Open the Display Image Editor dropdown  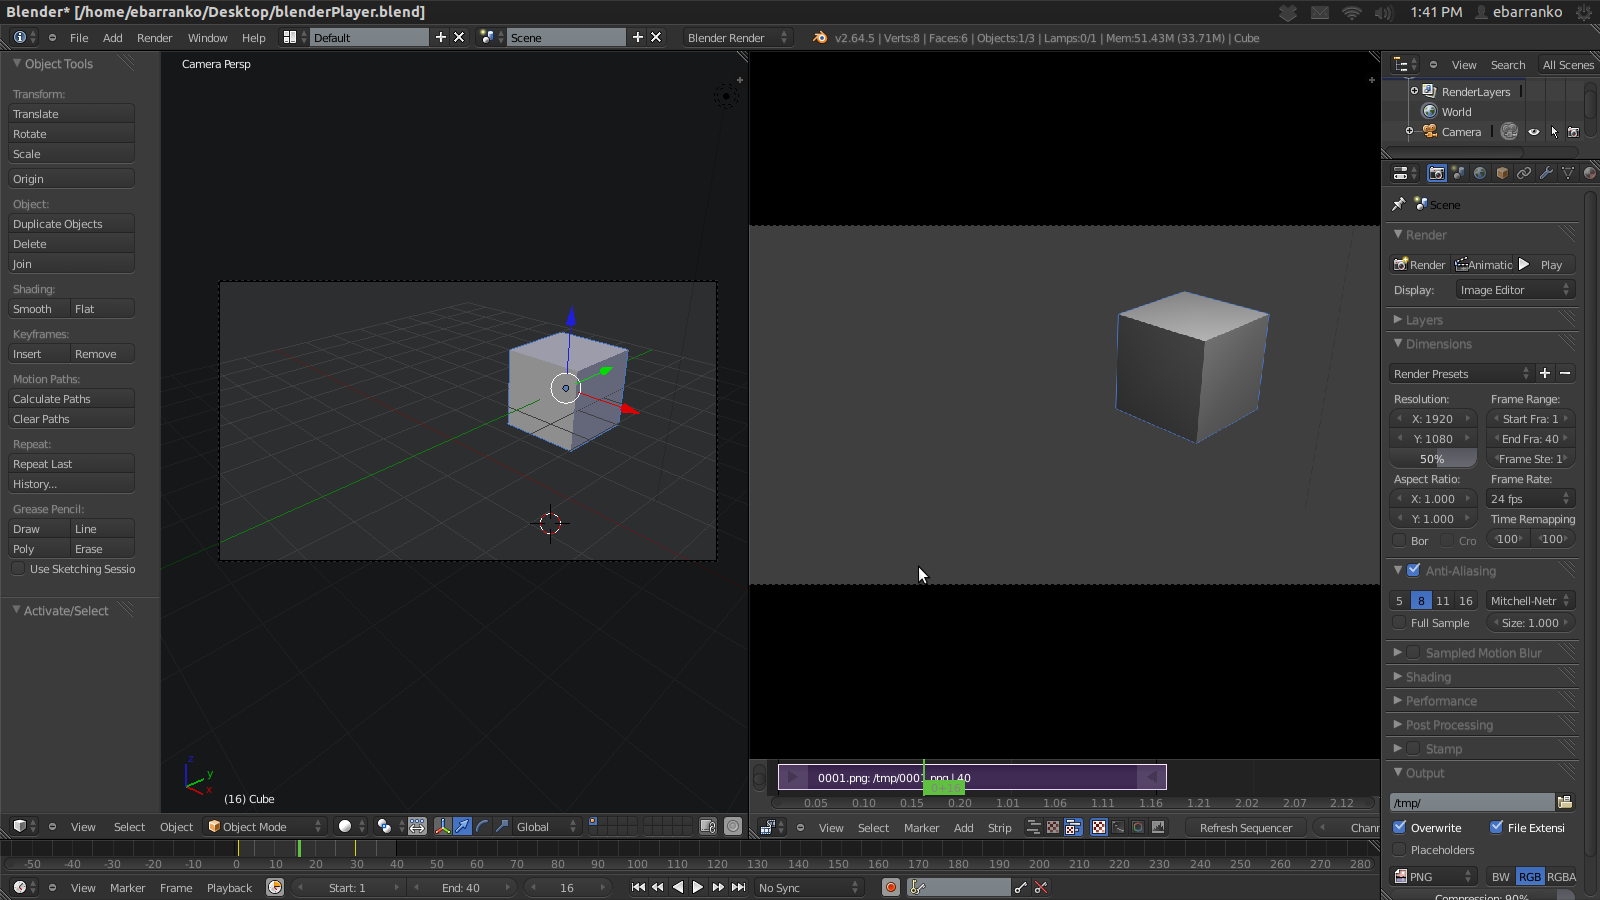(x=1515, y=290)
